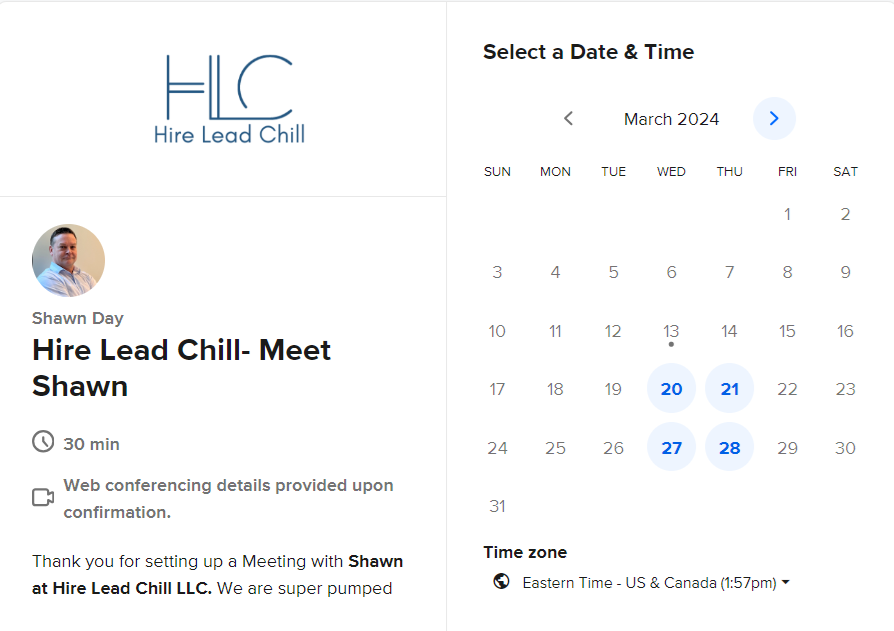The width and height of the screenshot is (894, 631).
Task: Go to the next month arrow
Action: (774, 119)
